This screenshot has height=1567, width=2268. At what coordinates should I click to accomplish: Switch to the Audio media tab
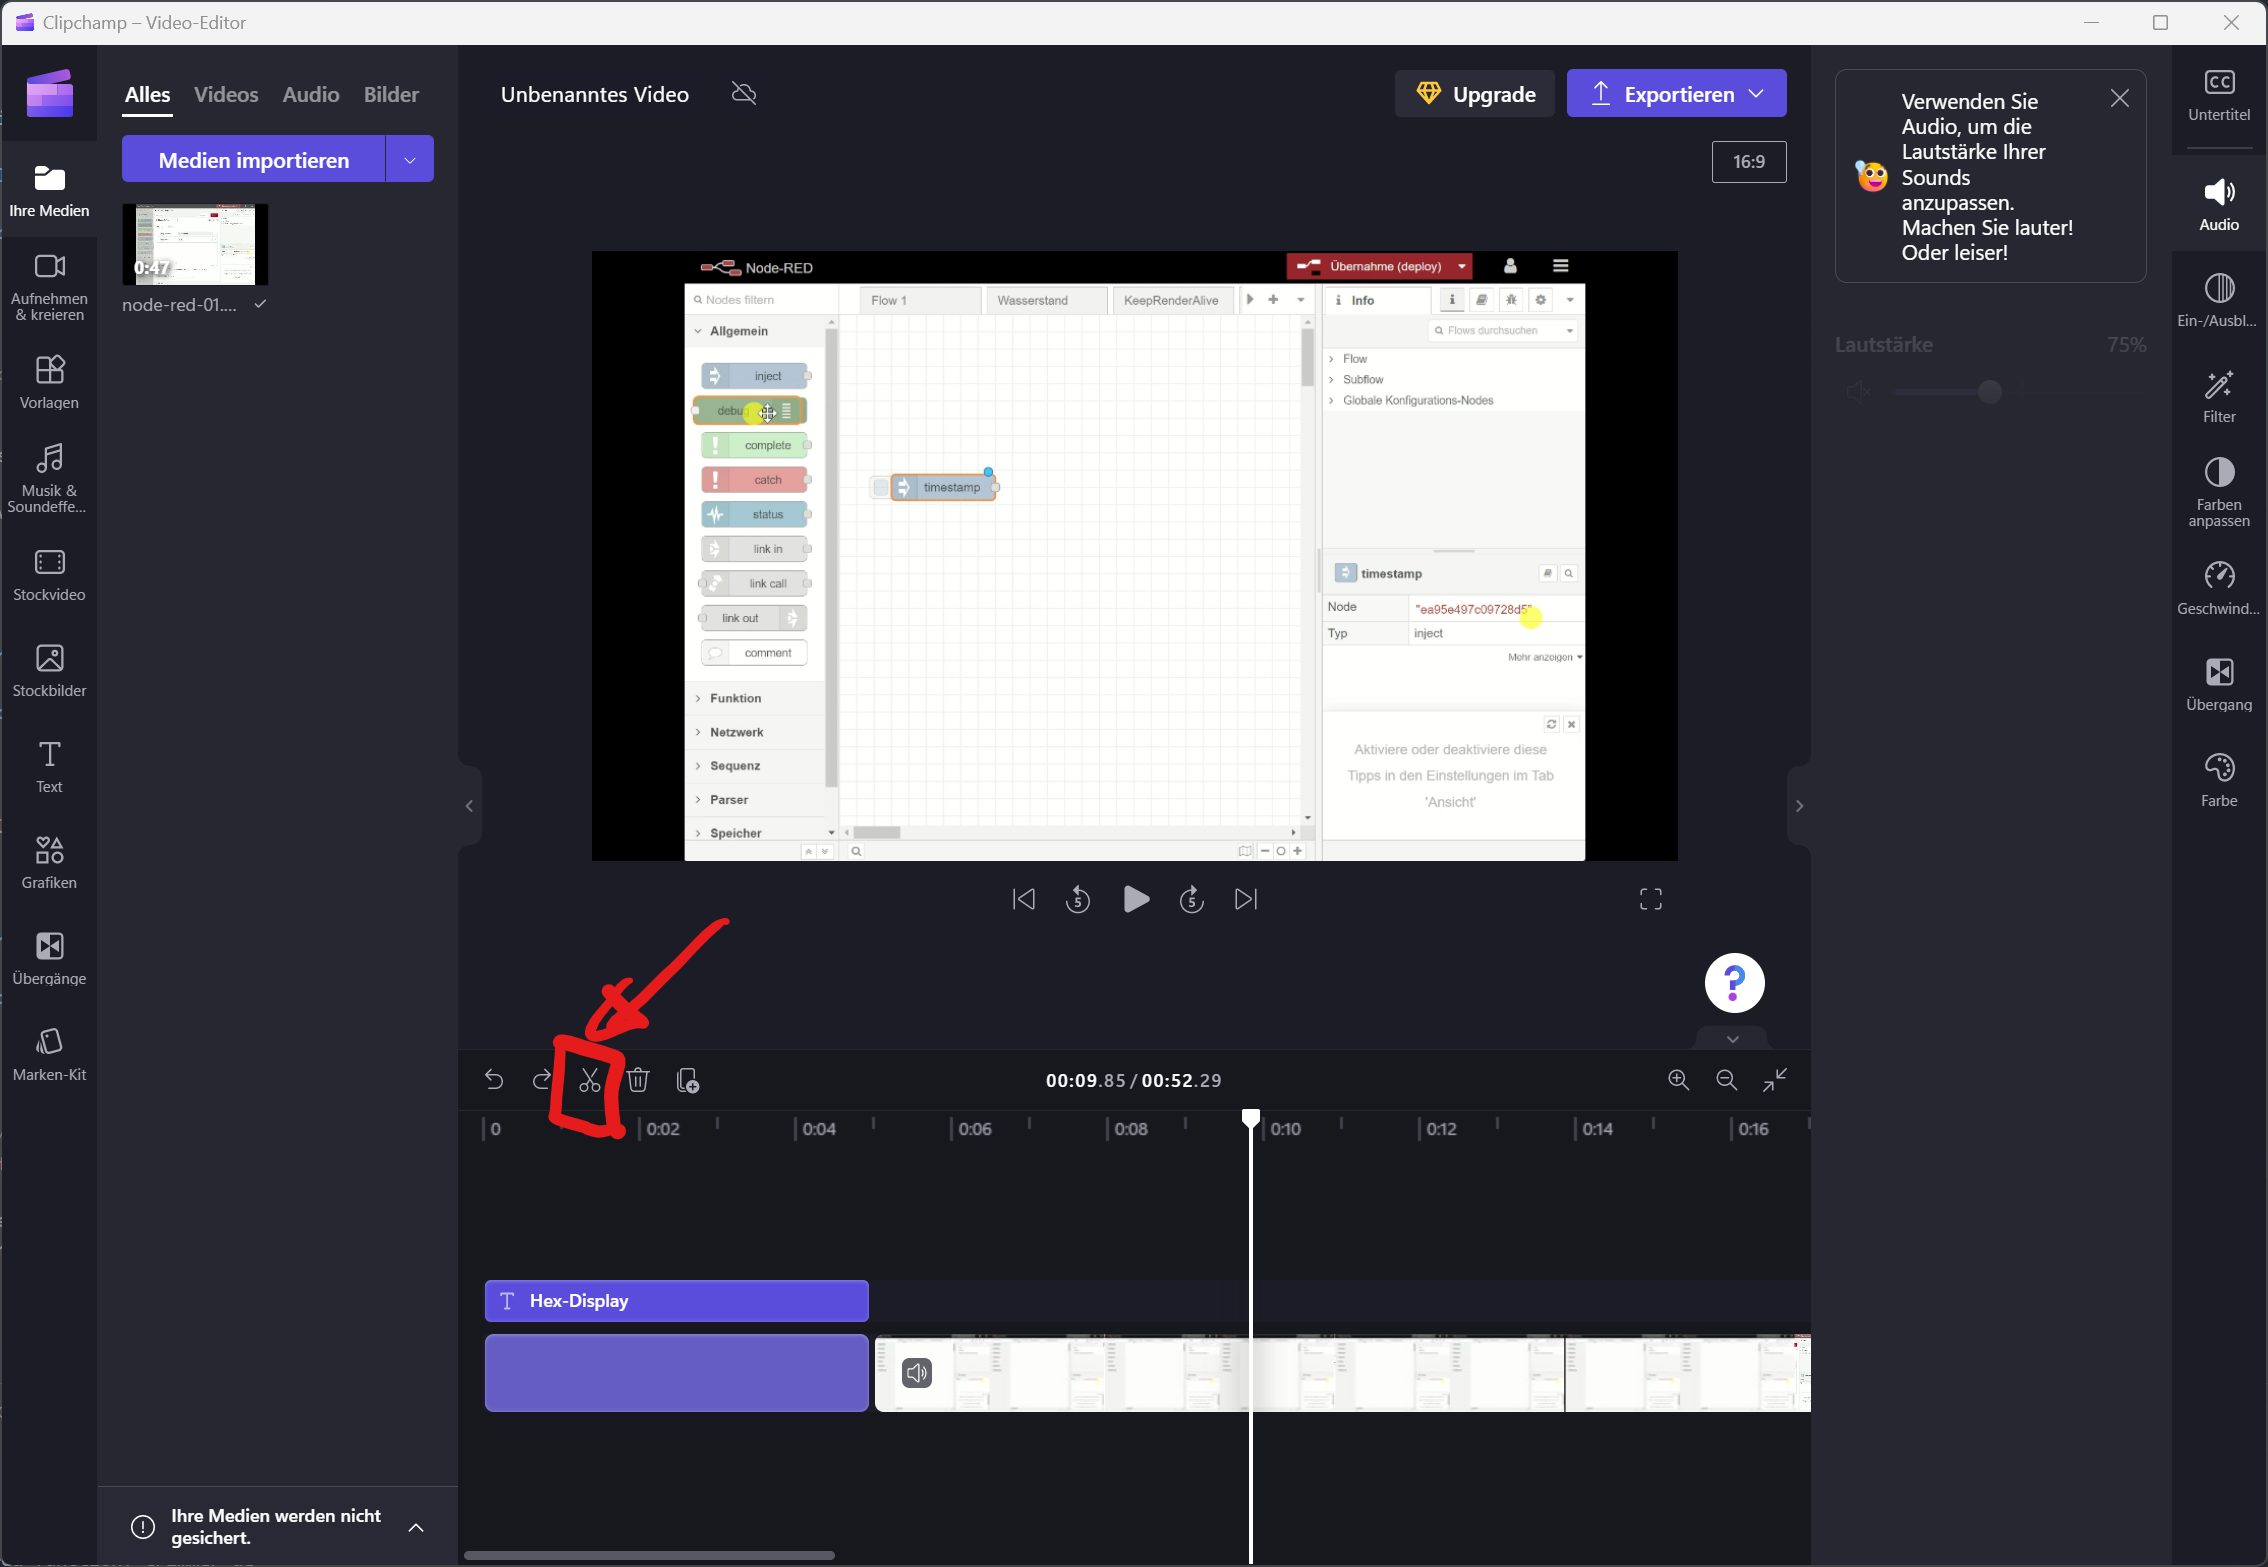click(x=310, y=95)
